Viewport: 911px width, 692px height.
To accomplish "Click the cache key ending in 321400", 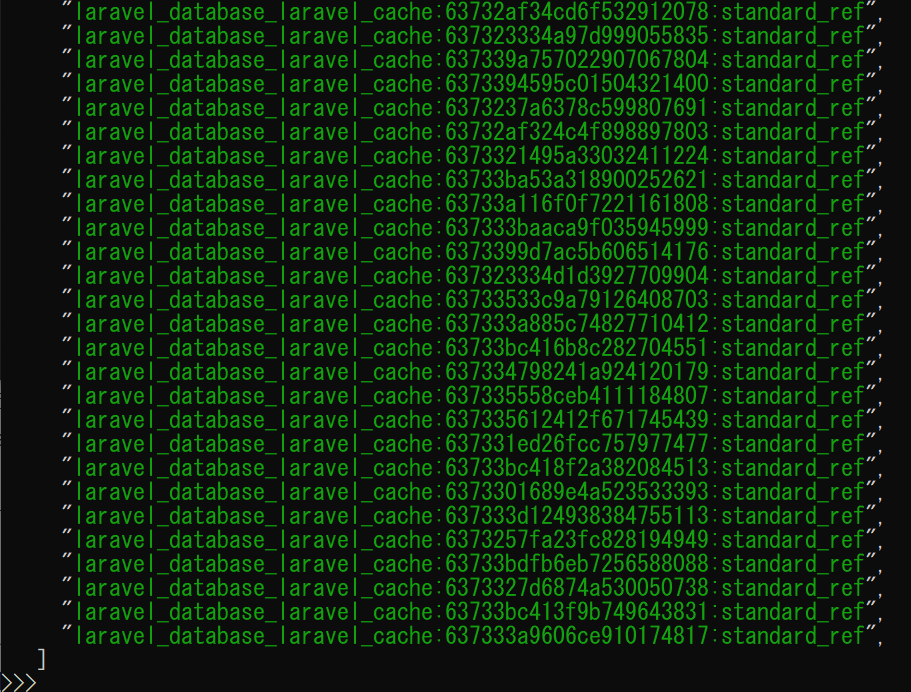I will (469, 84).
